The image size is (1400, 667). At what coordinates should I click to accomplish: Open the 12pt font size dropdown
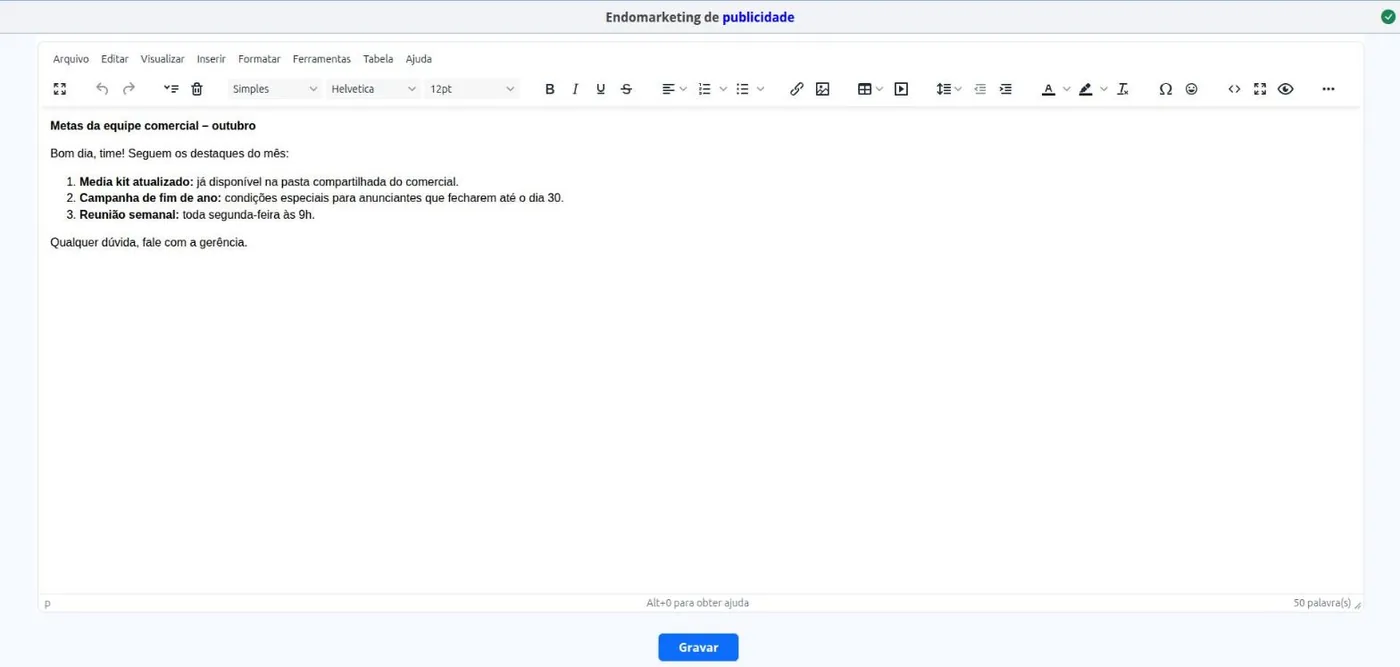472,89
